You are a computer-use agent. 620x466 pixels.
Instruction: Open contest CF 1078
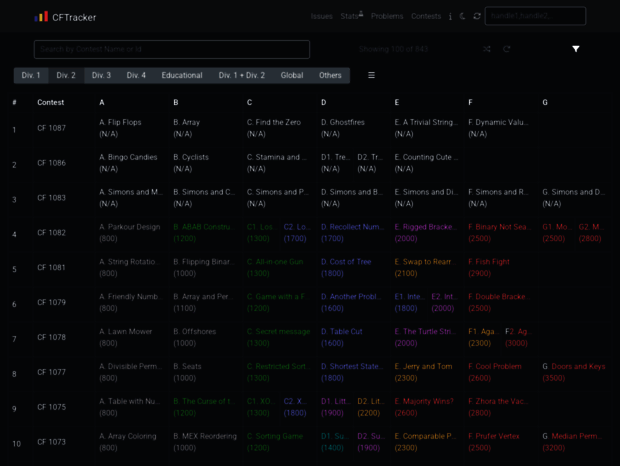[51, 337]
